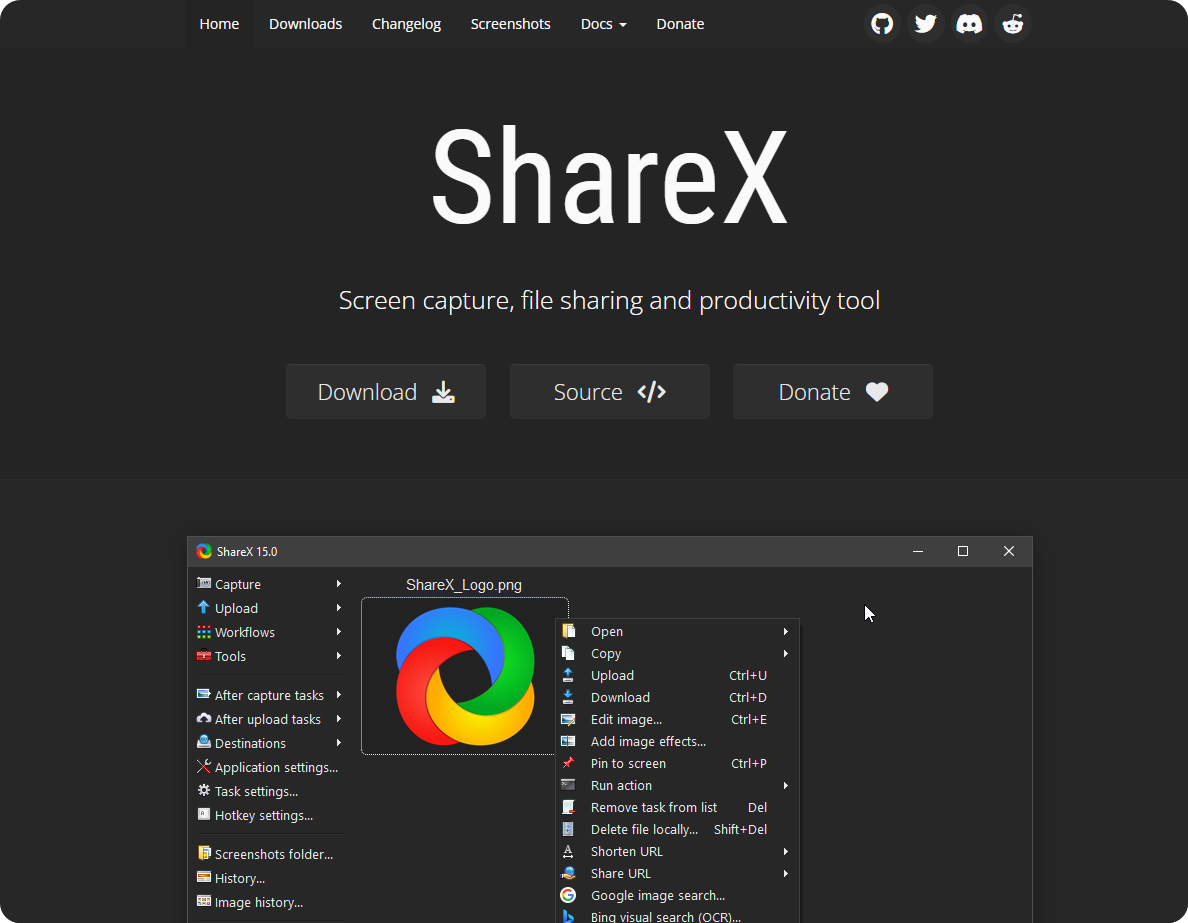This screenshot has width=1188, height=923.
Task: Choose Bing visual search (OCR) entry
Action: click(x=677, y=916)
